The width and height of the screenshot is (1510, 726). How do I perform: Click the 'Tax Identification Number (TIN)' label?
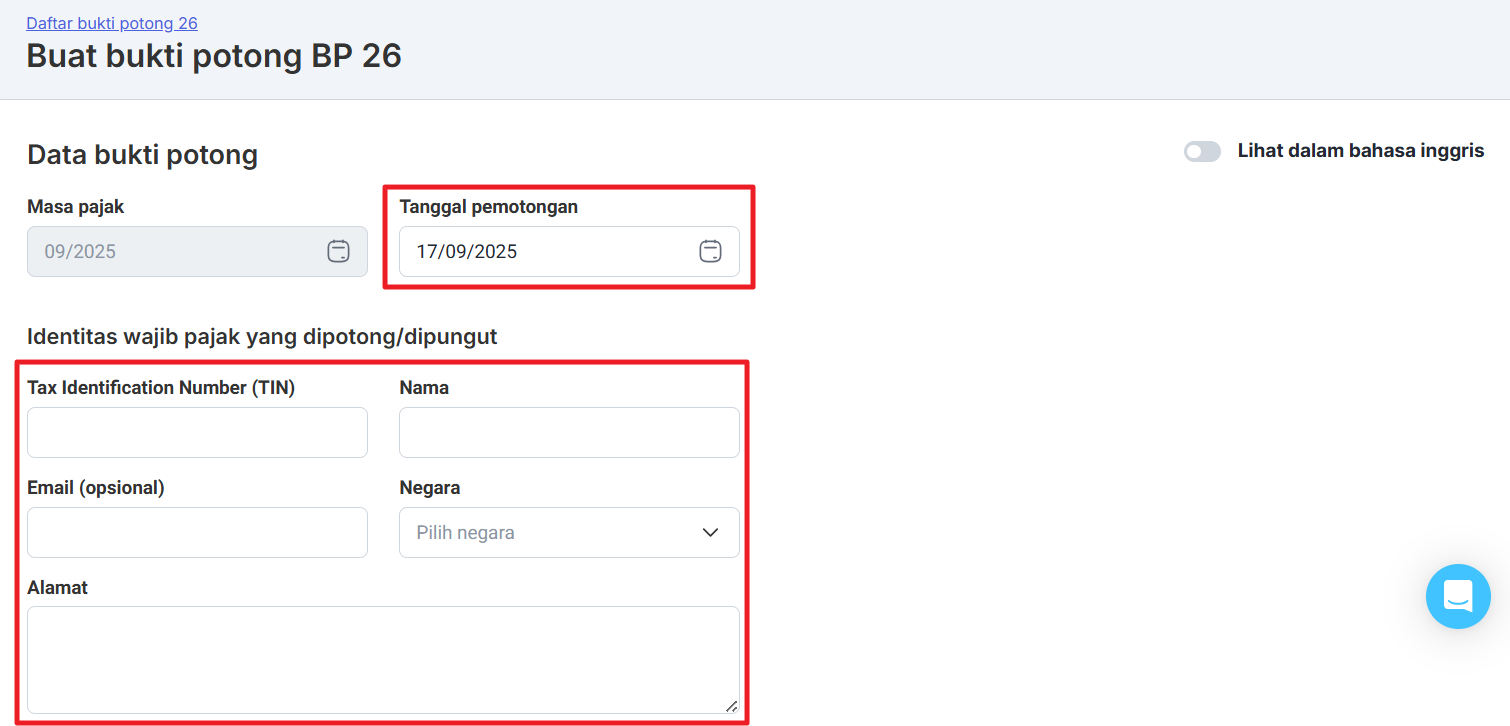[161, 388]
